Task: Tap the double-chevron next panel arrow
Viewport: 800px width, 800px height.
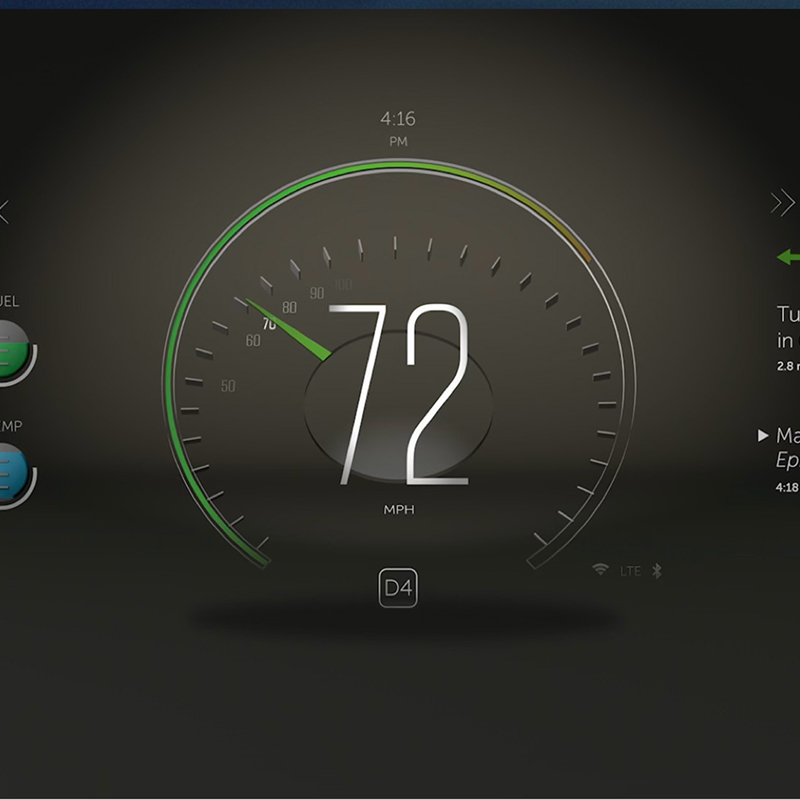Action: [x=783, y=203]
